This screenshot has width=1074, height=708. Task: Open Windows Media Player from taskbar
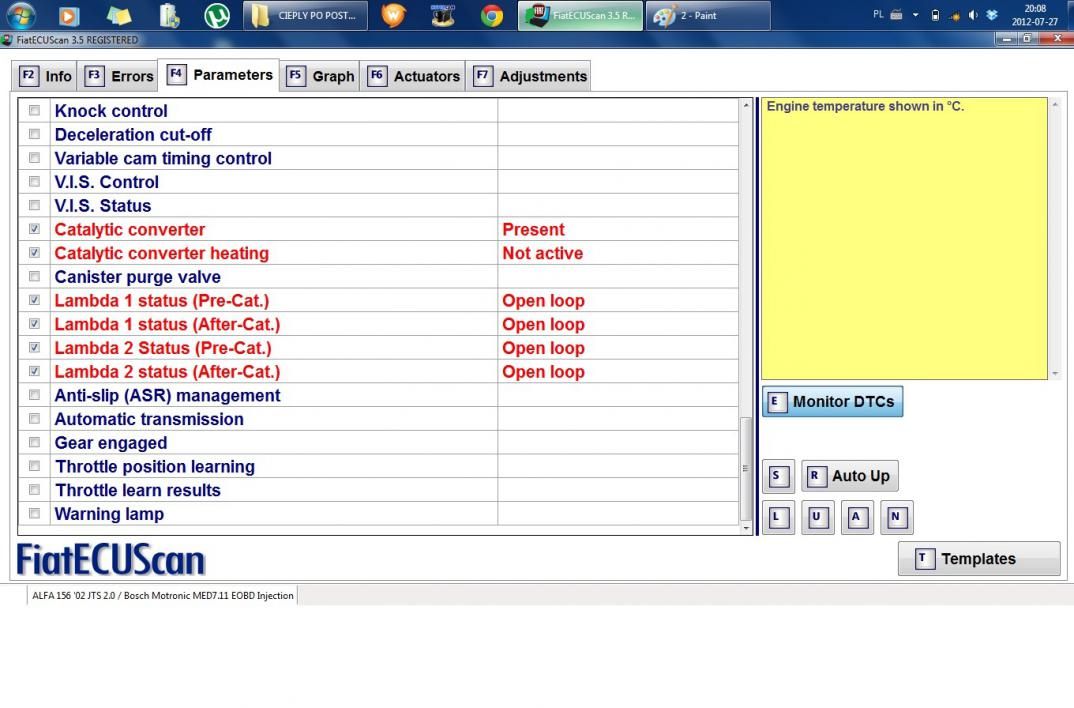(69, 15)
